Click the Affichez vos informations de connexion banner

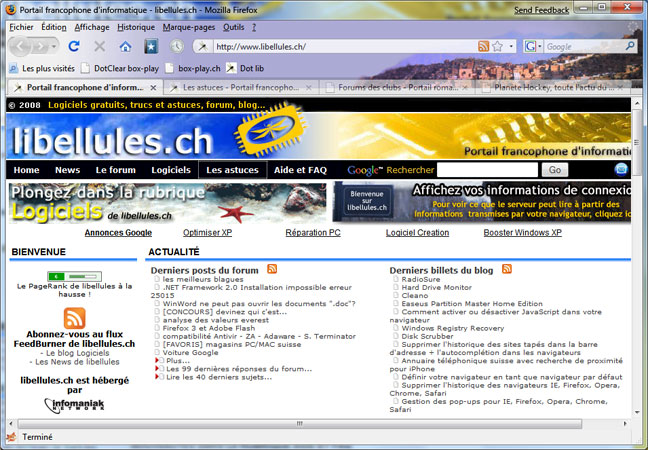tap(482, 202)
